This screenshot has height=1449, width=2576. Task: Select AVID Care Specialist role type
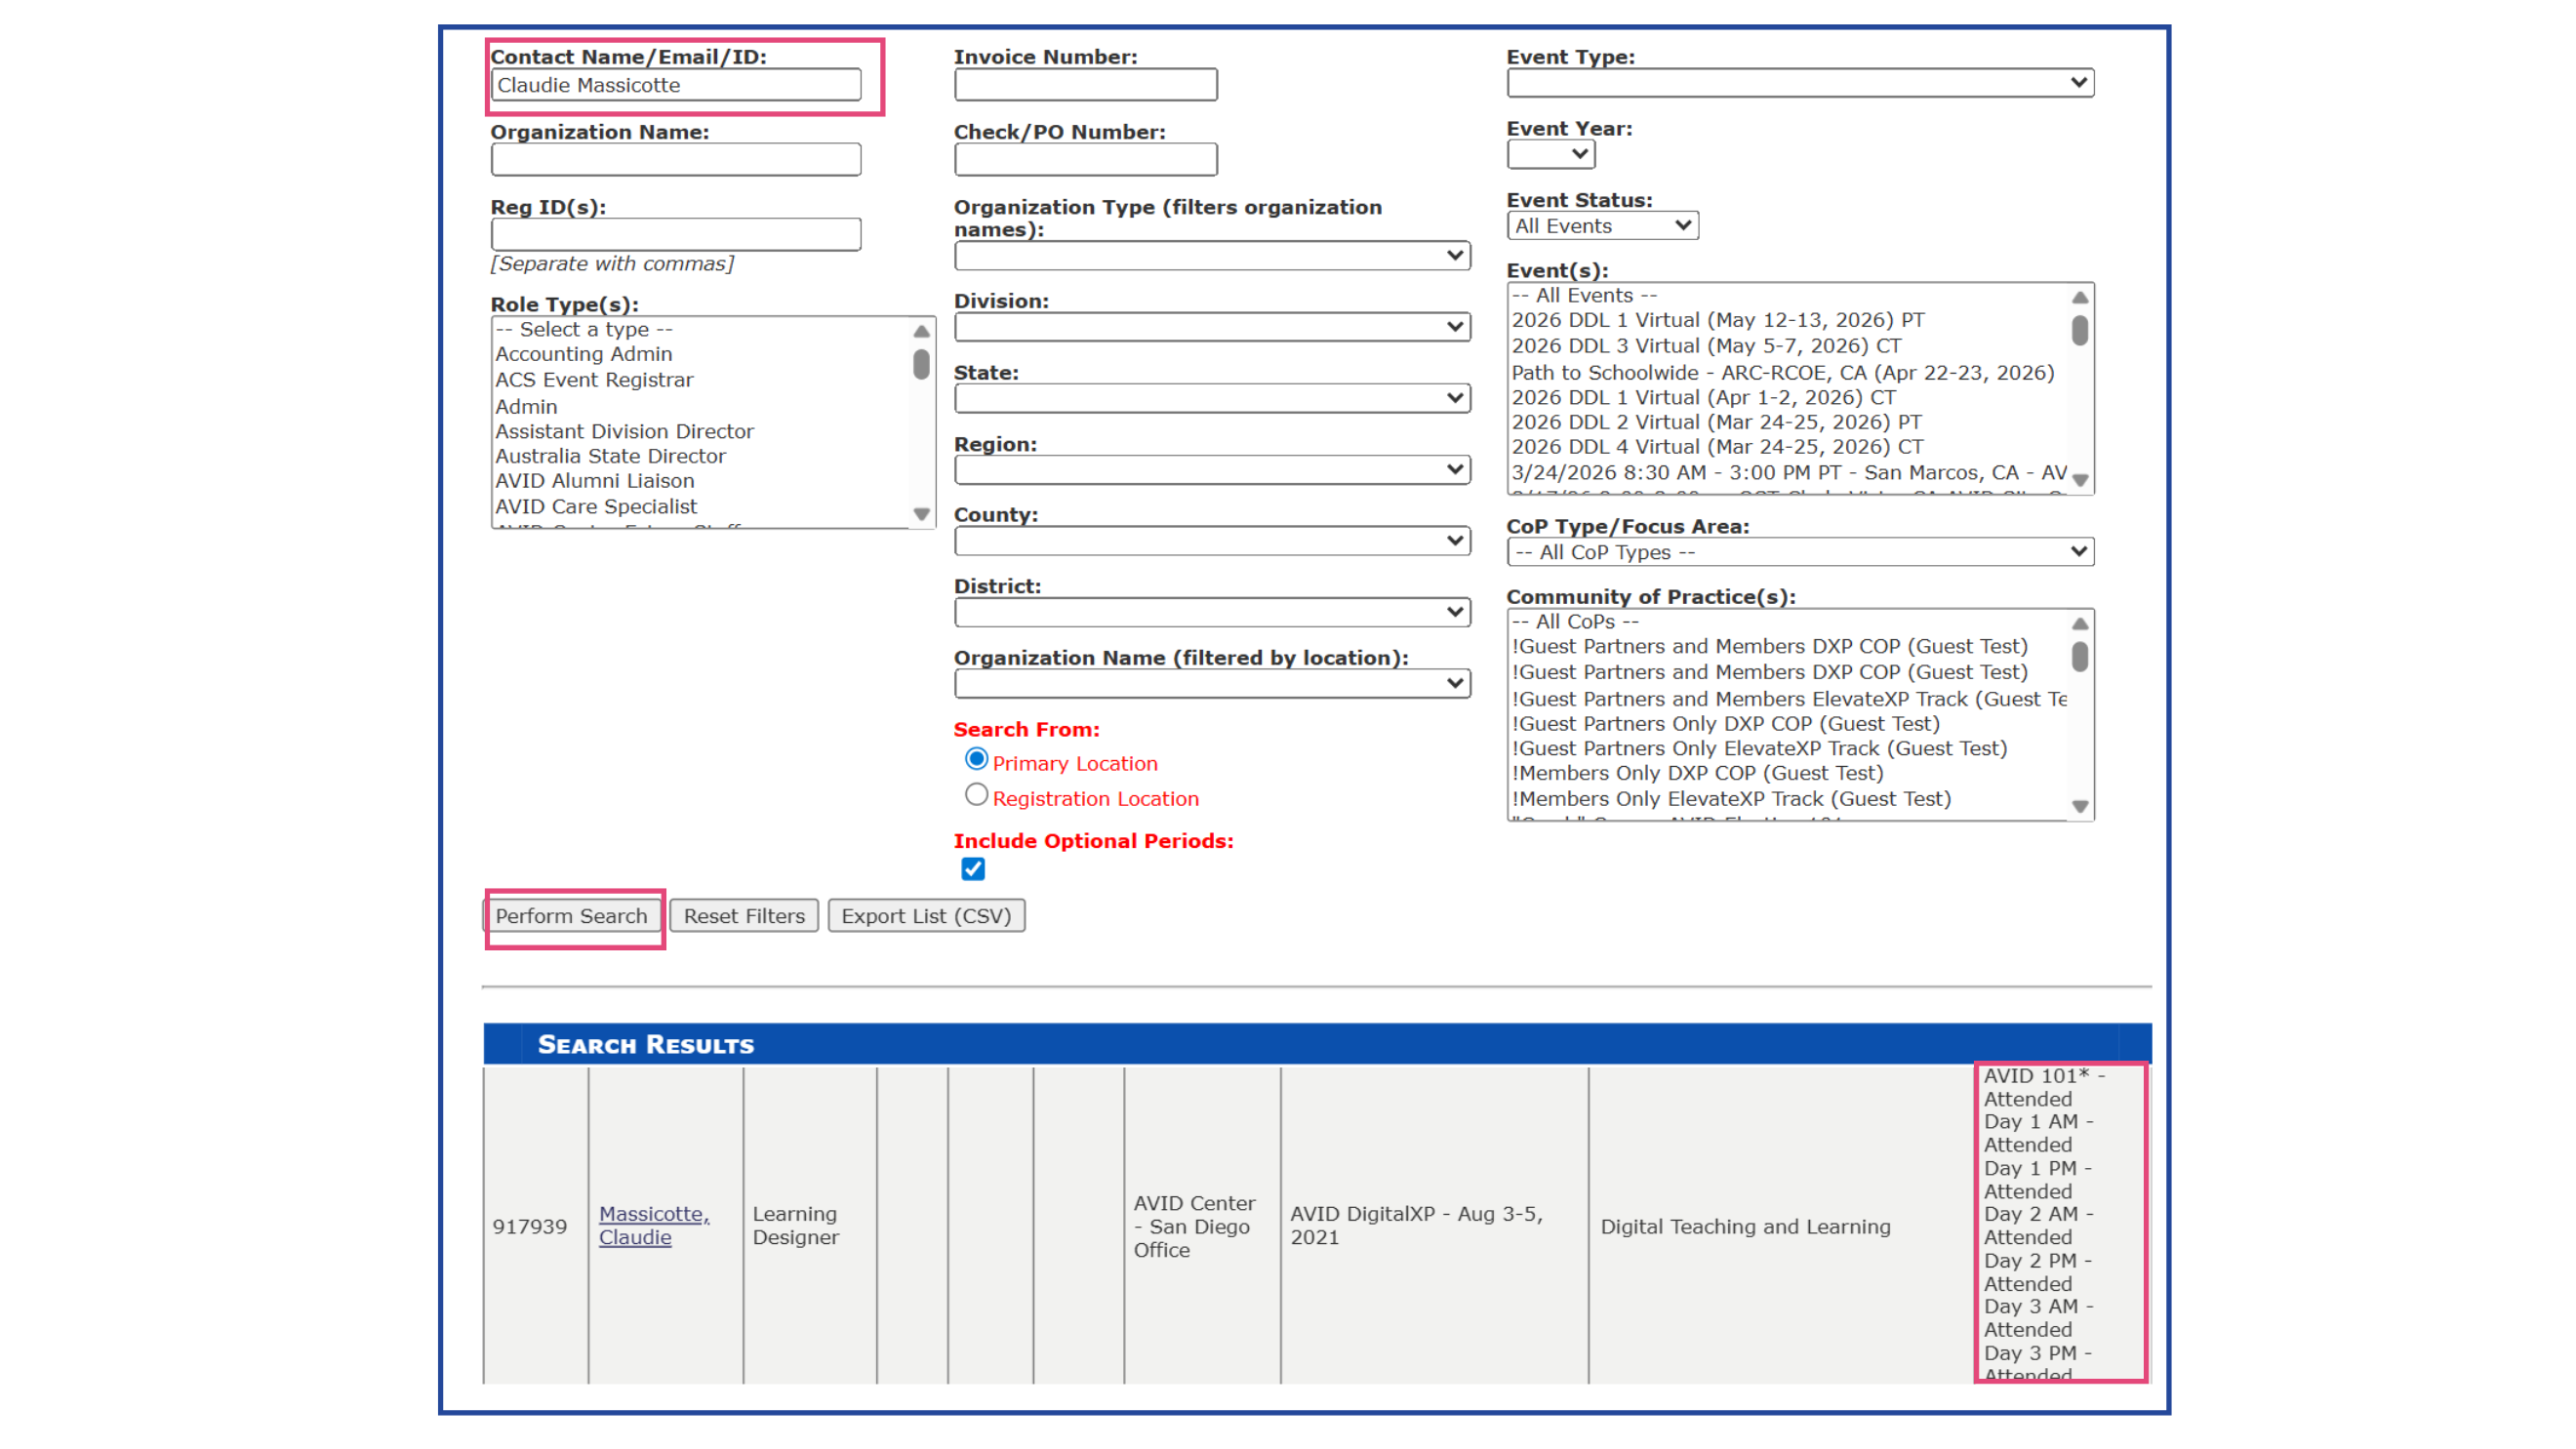596,507
